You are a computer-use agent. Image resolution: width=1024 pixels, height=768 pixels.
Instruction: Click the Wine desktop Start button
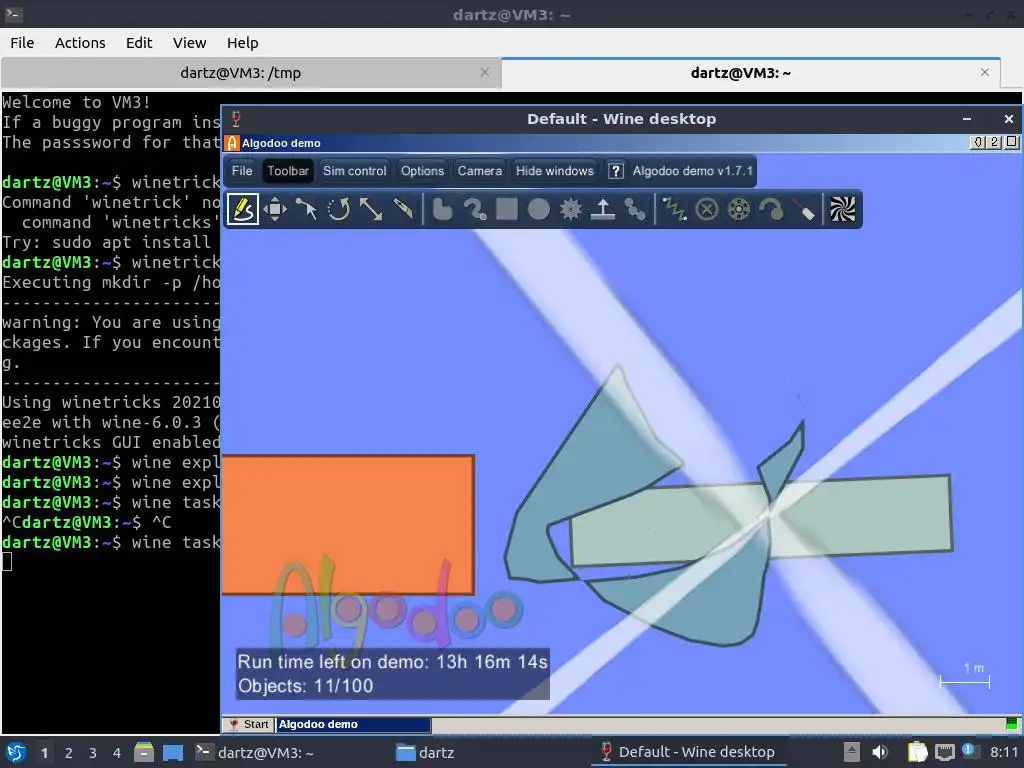(249, 724)
